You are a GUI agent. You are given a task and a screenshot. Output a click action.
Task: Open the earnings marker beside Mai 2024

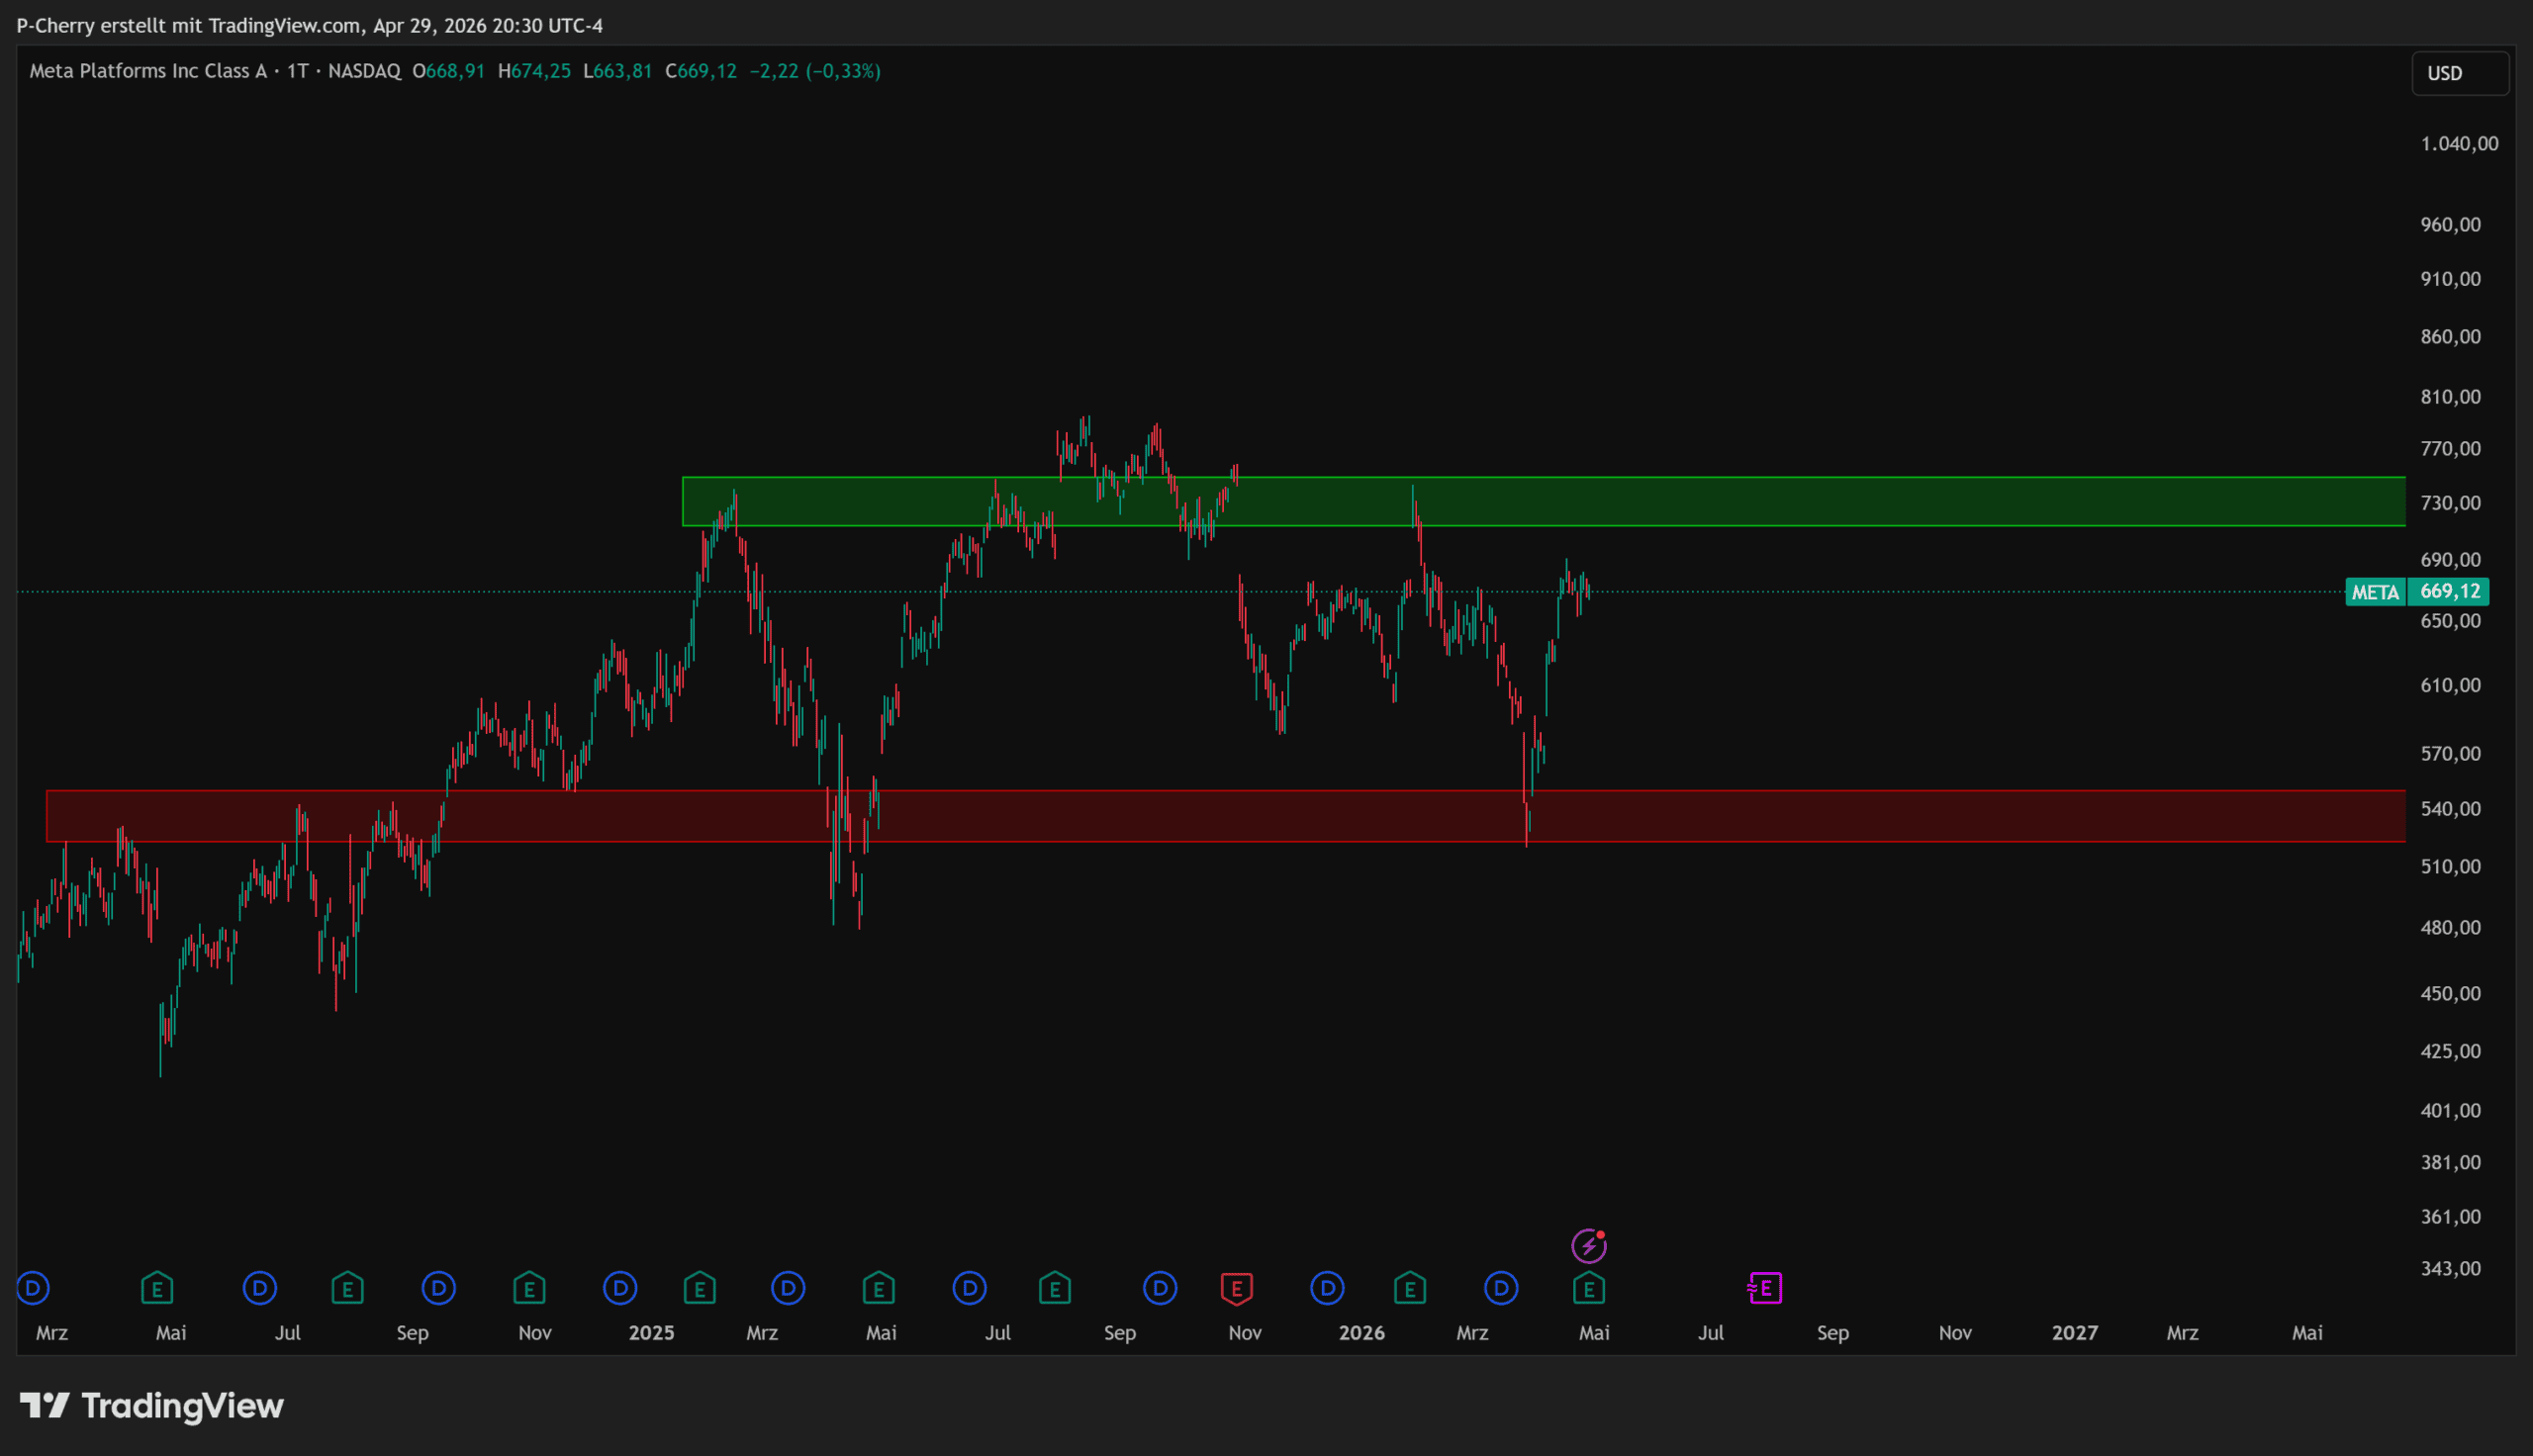(157, 1288)
